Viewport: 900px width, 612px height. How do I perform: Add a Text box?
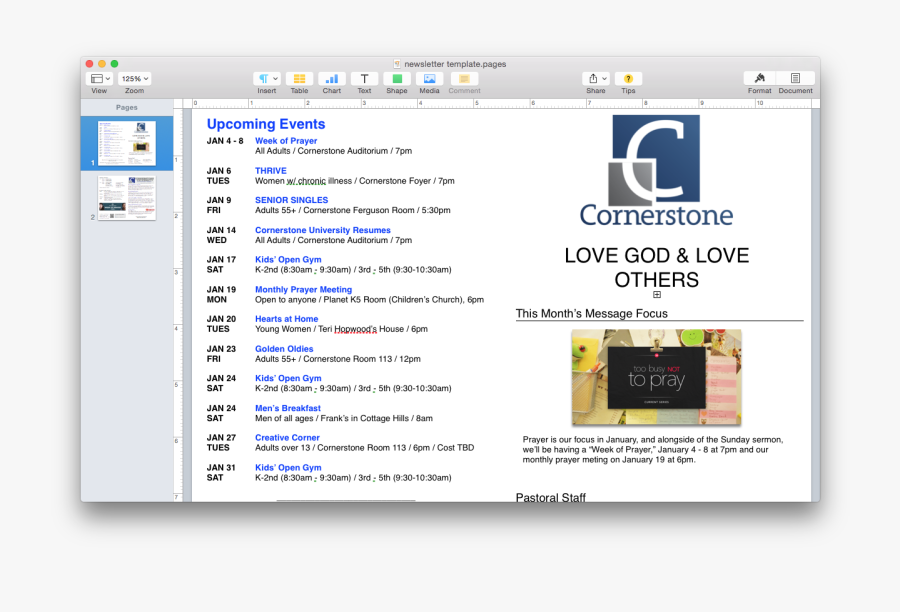(364, 79)
